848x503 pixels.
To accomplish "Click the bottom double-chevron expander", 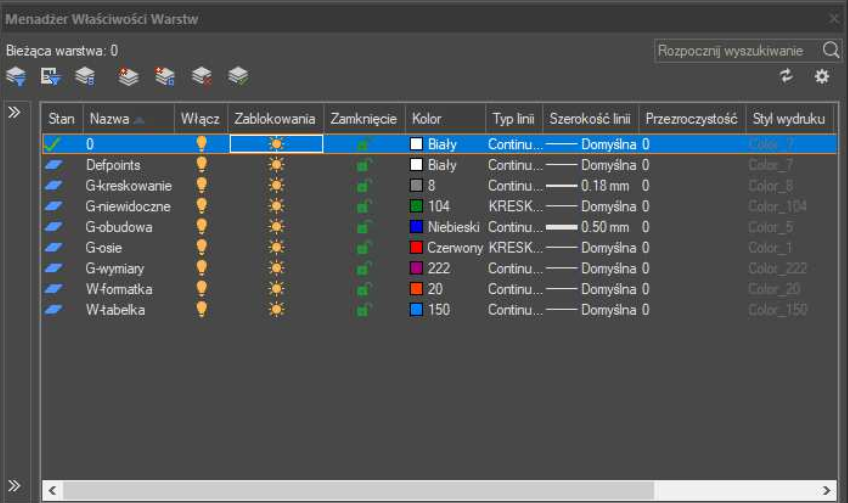I will [x=15, y=486].
